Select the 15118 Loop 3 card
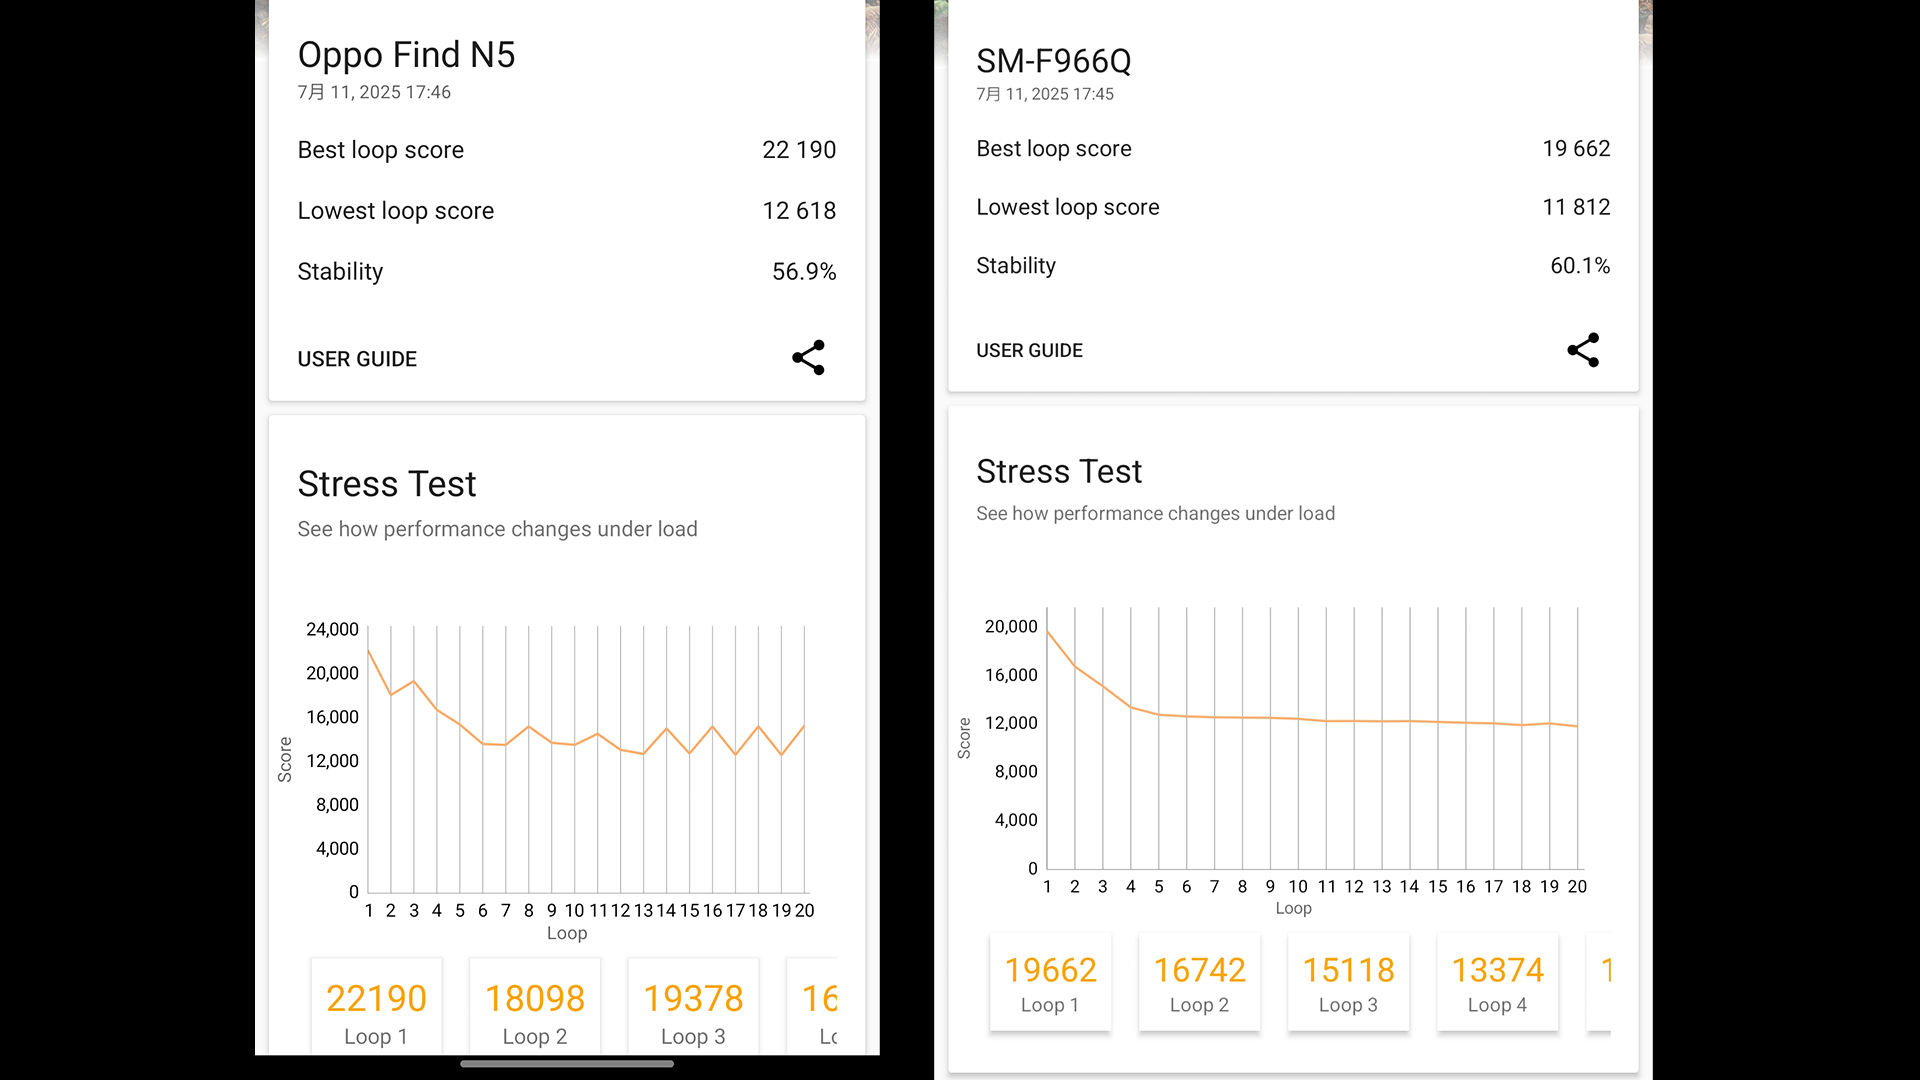 [1348, 982]
